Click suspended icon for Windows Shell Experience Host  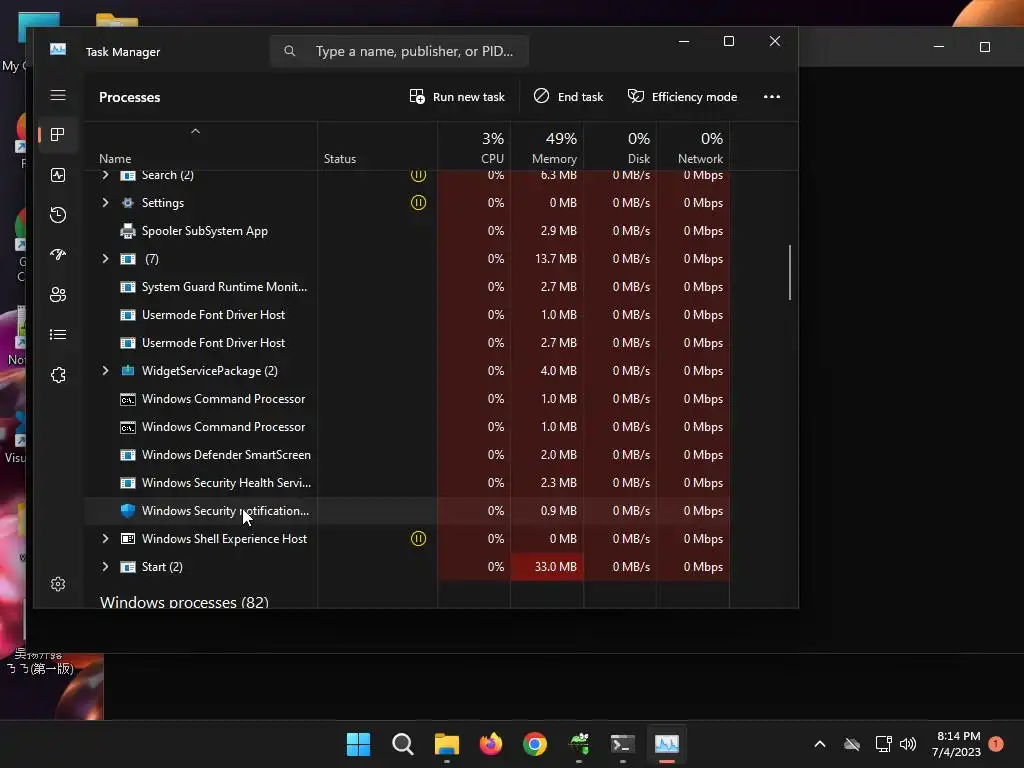coord(418,539)
